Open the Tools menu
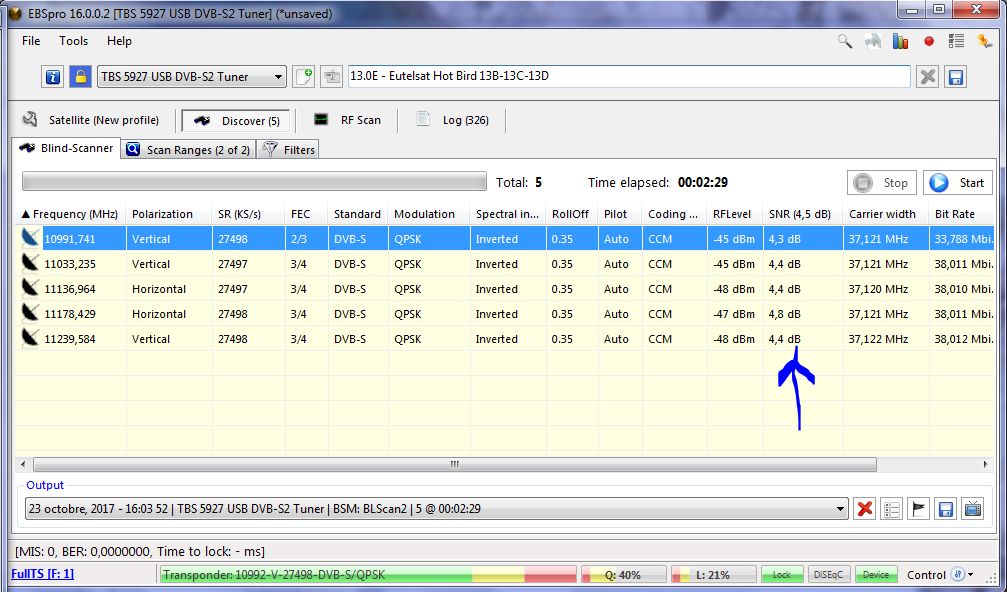Image resolution: width=1007 pixels, height=592 pixels. tap(73, 41)
